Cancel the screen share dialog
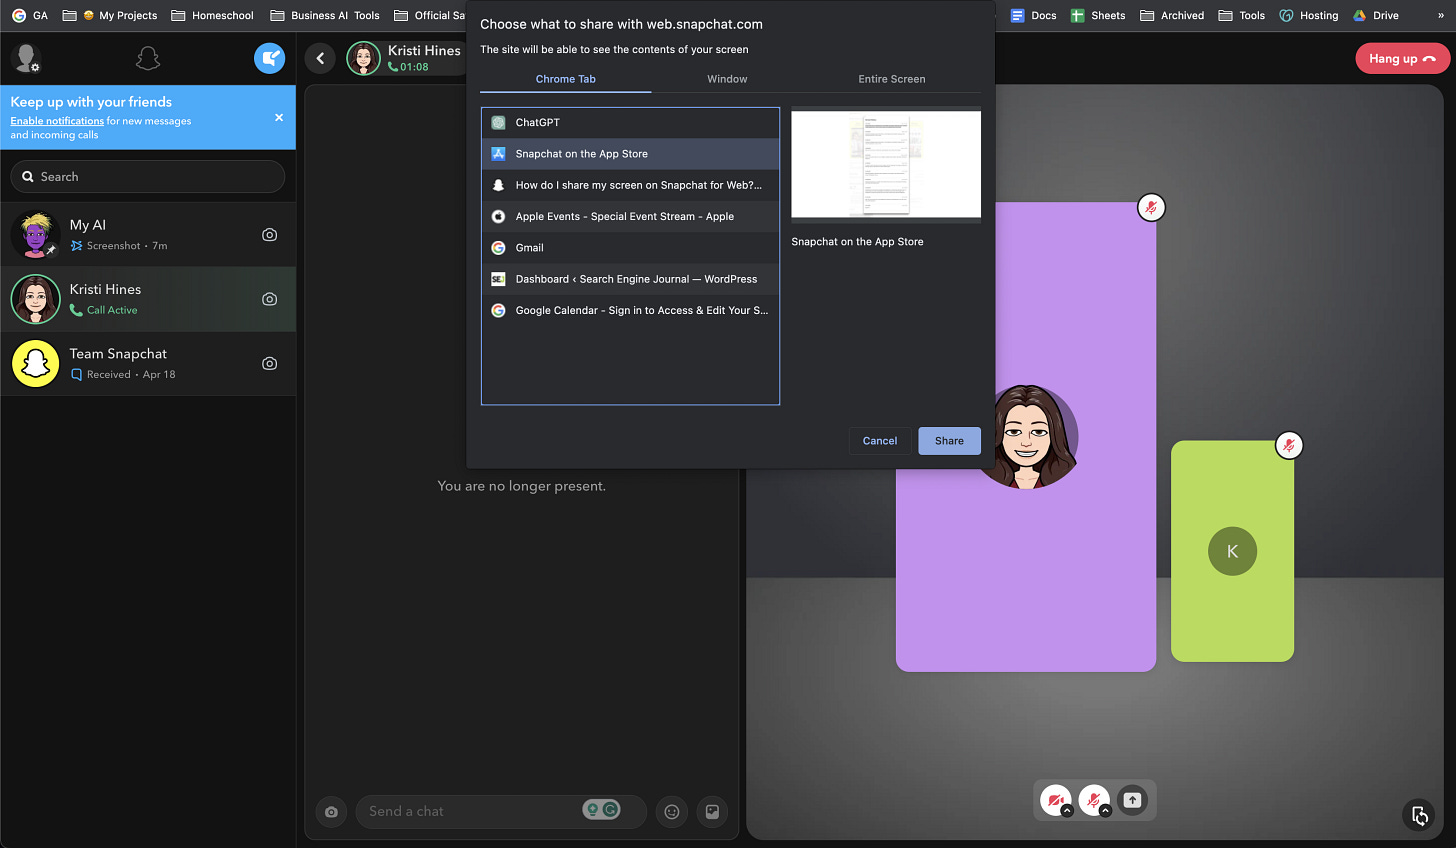The width and height of the screenshot is (1456, 848). tap(880, 441)
